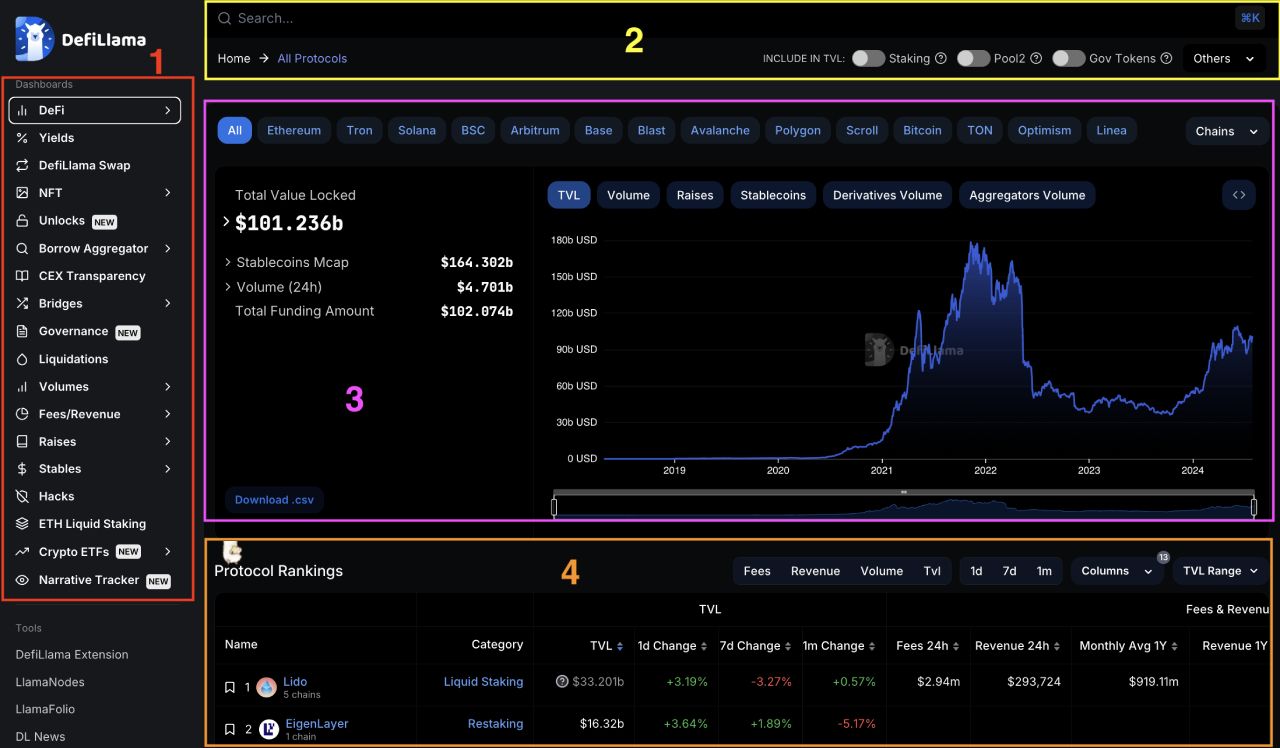Open the Chains dropdown

1227,131
